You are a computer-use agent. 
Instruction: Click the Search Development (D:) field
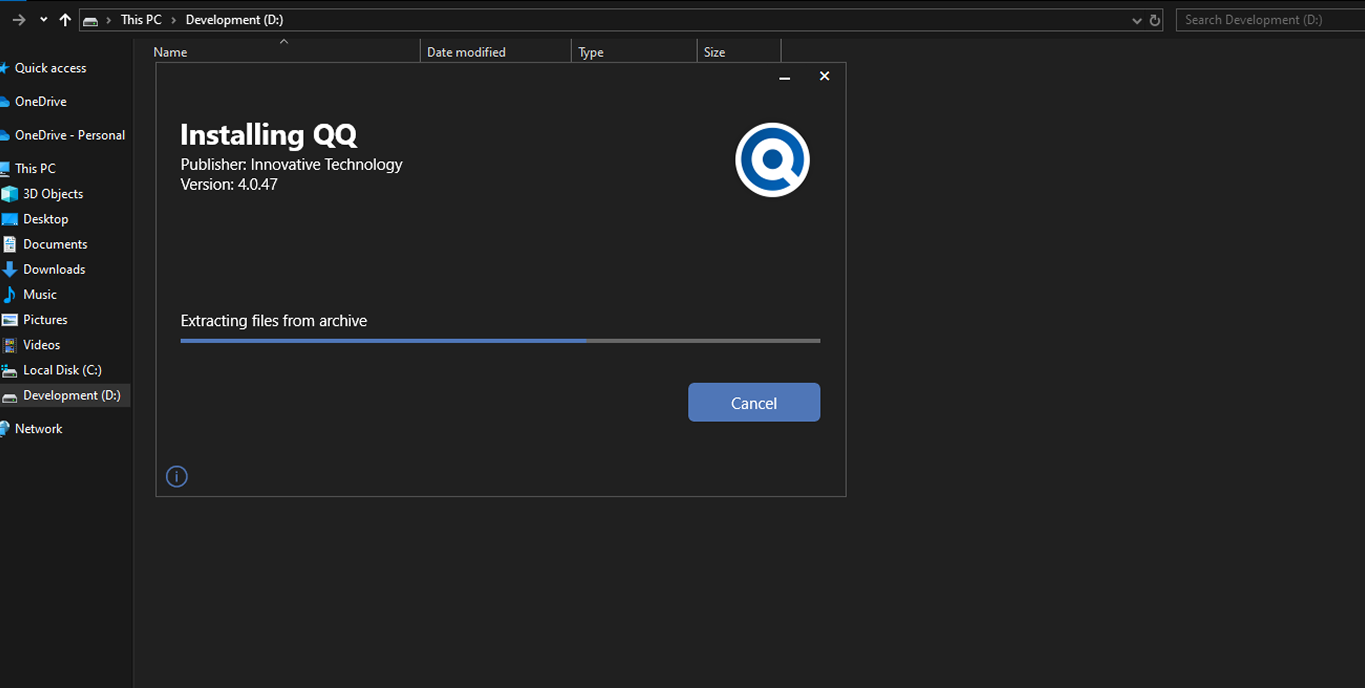[x=1270, y=20]
